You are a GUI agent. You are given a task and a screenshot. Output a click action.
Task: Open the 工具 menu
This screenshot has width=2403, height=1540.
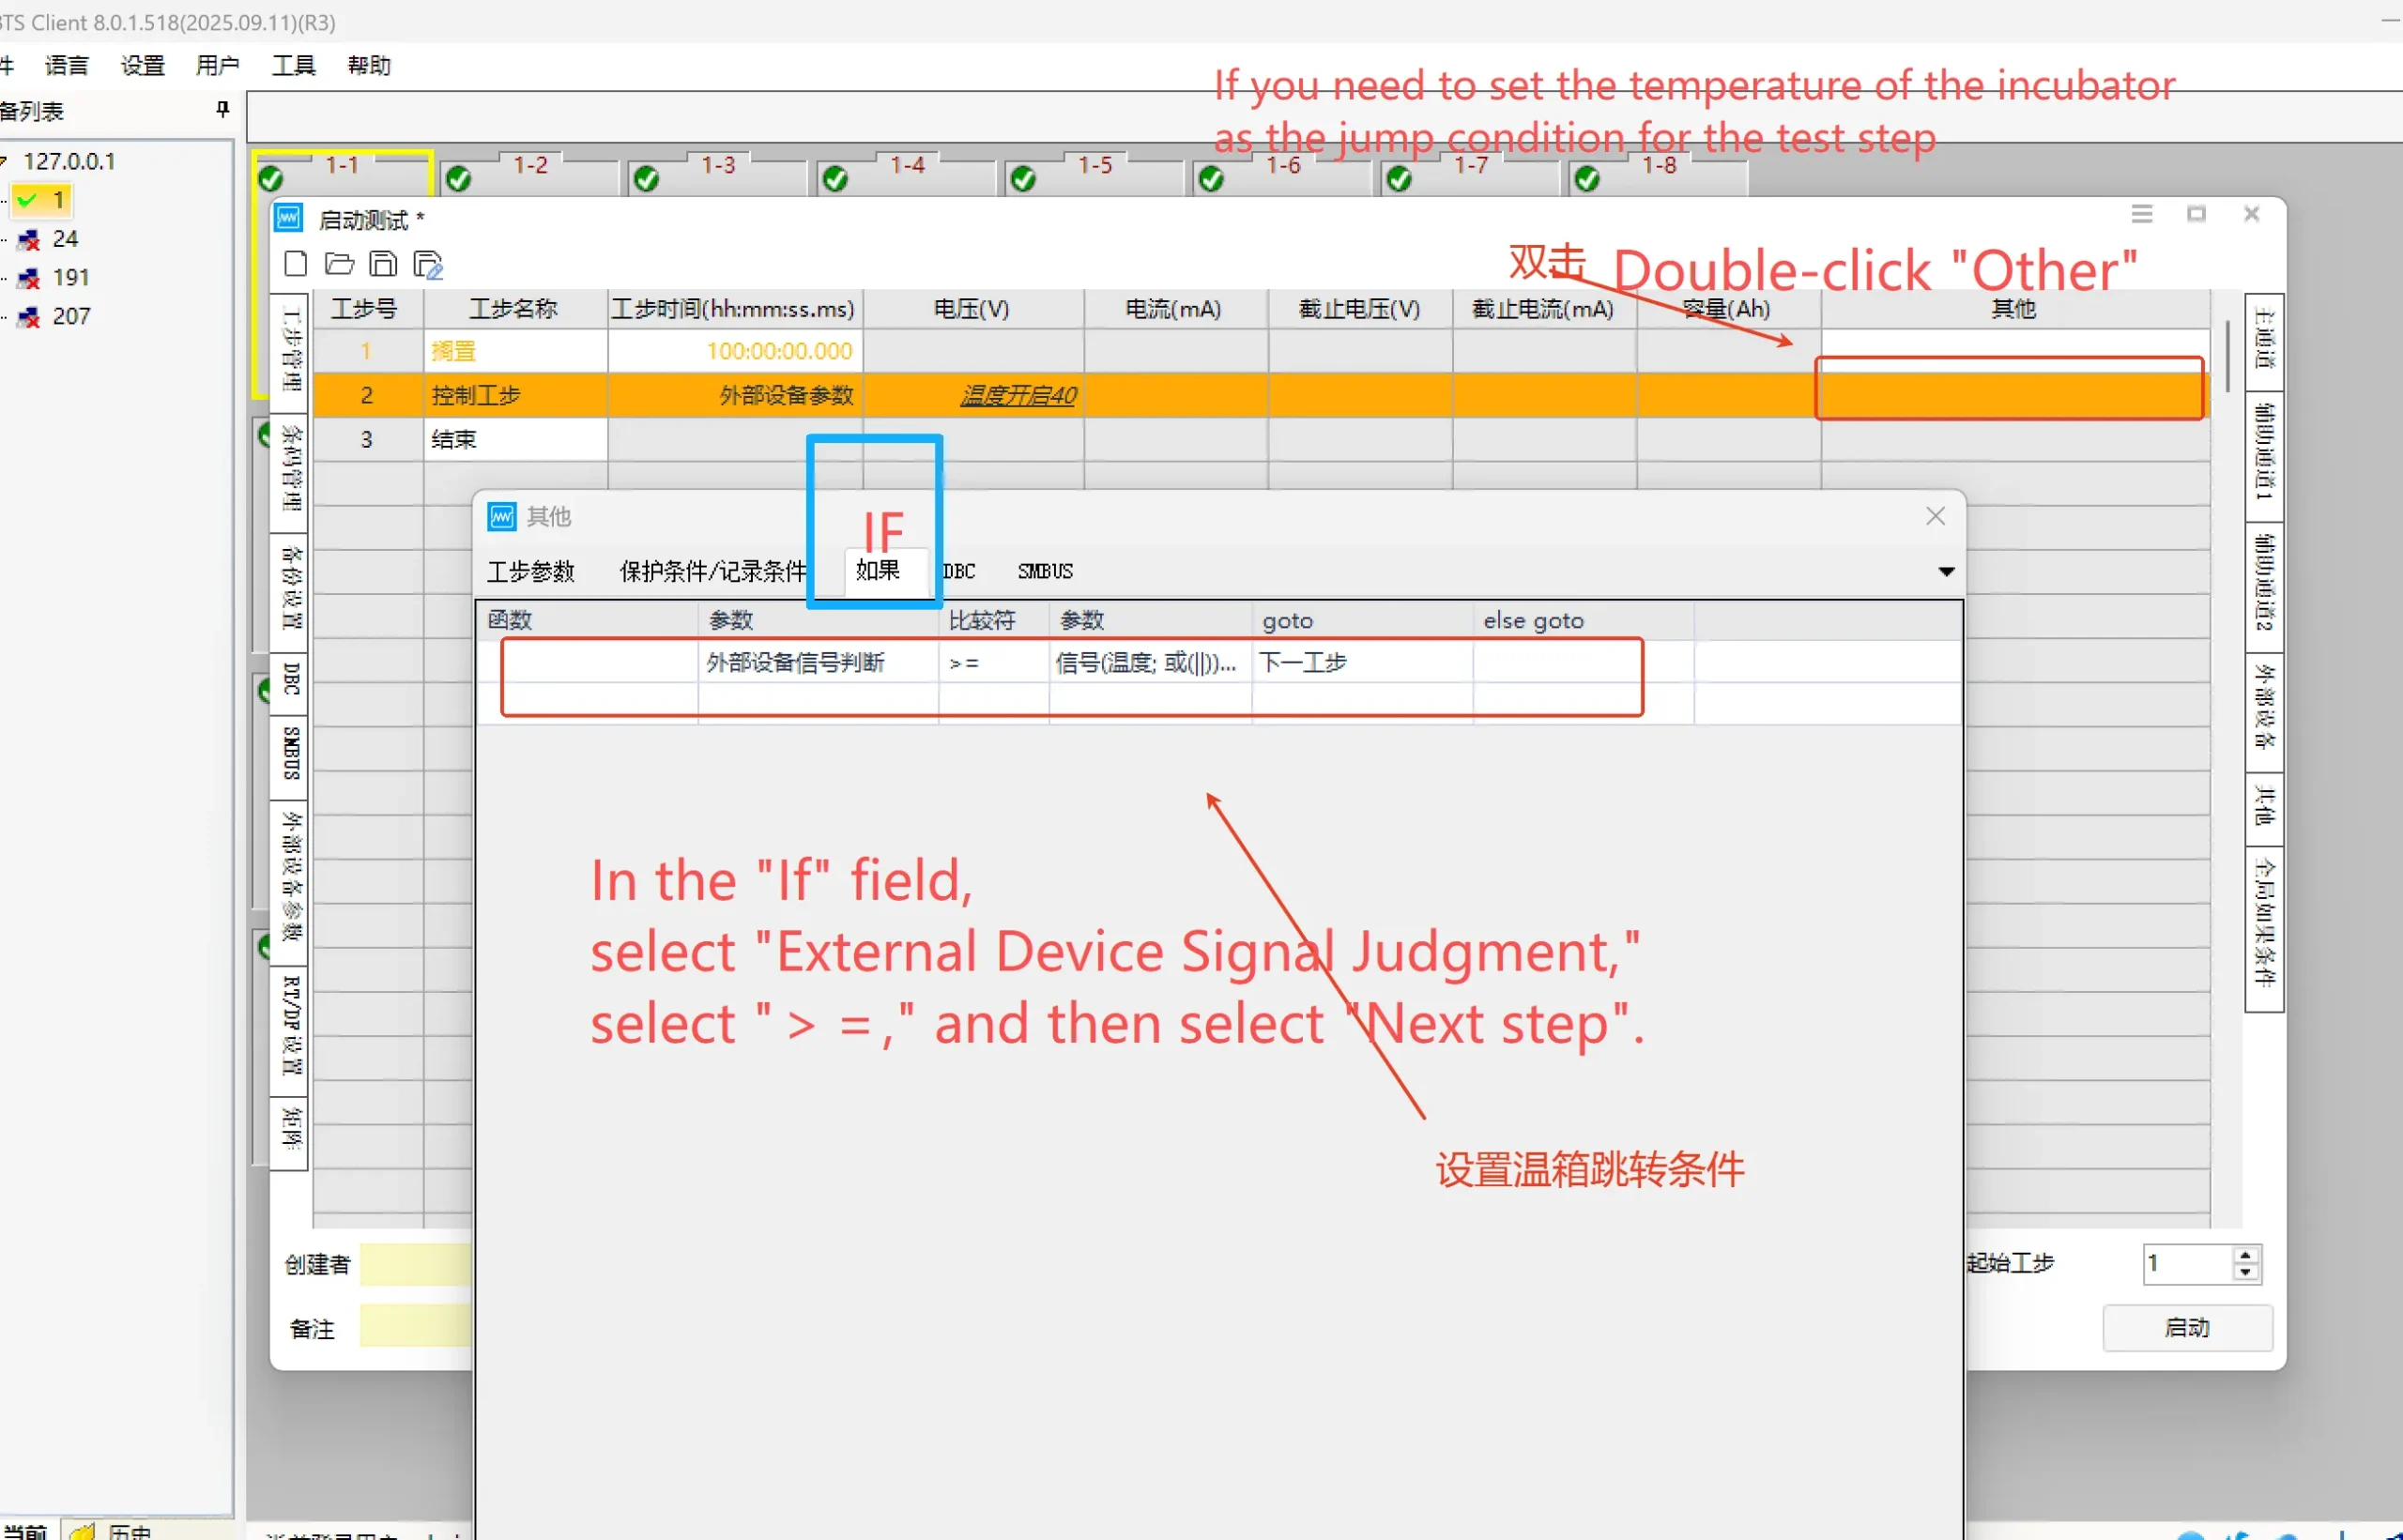point(293,66)
